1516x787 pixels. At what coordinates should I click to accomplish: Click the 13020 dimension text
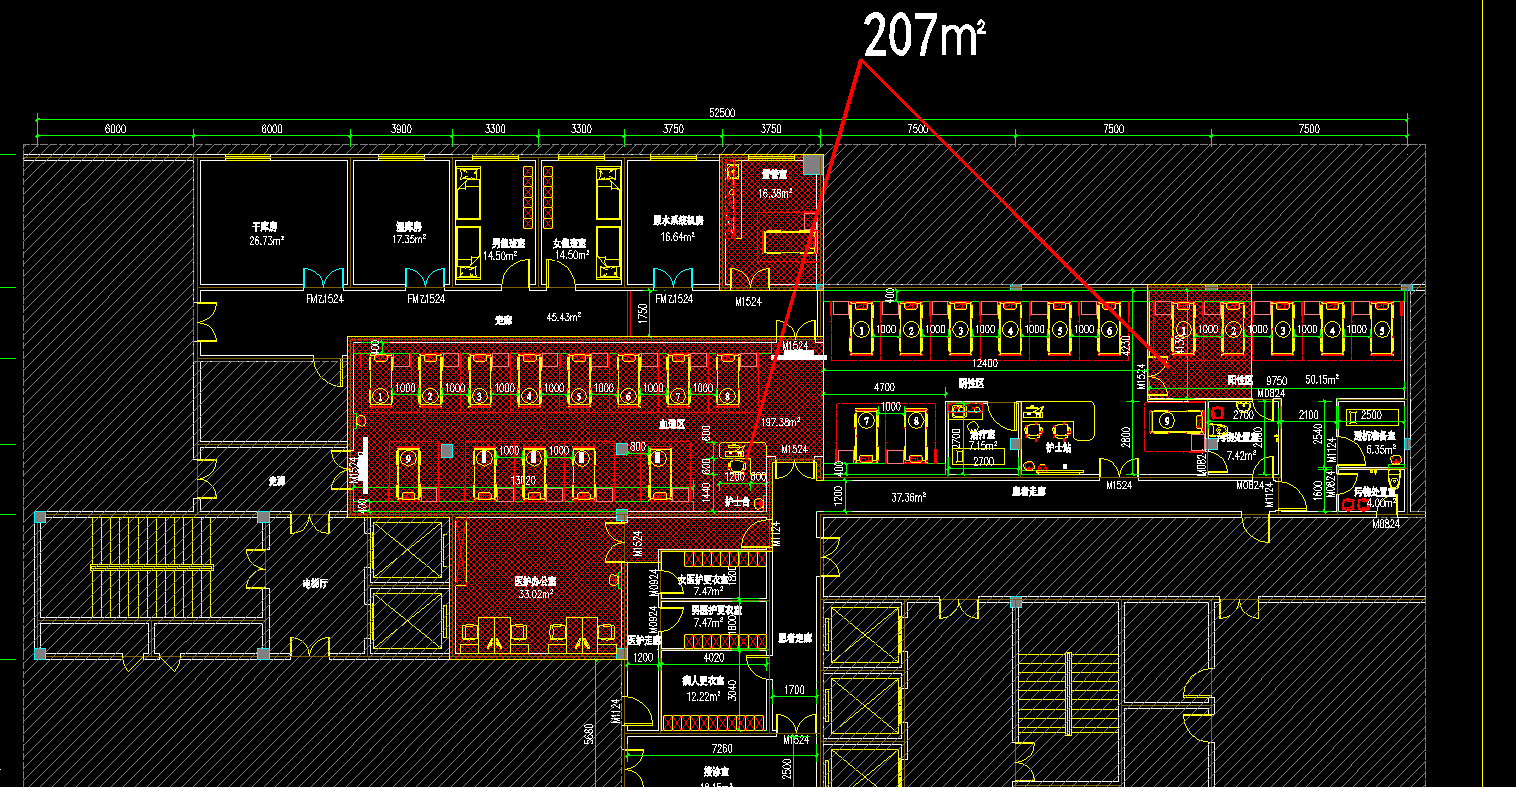pos(524,481)
